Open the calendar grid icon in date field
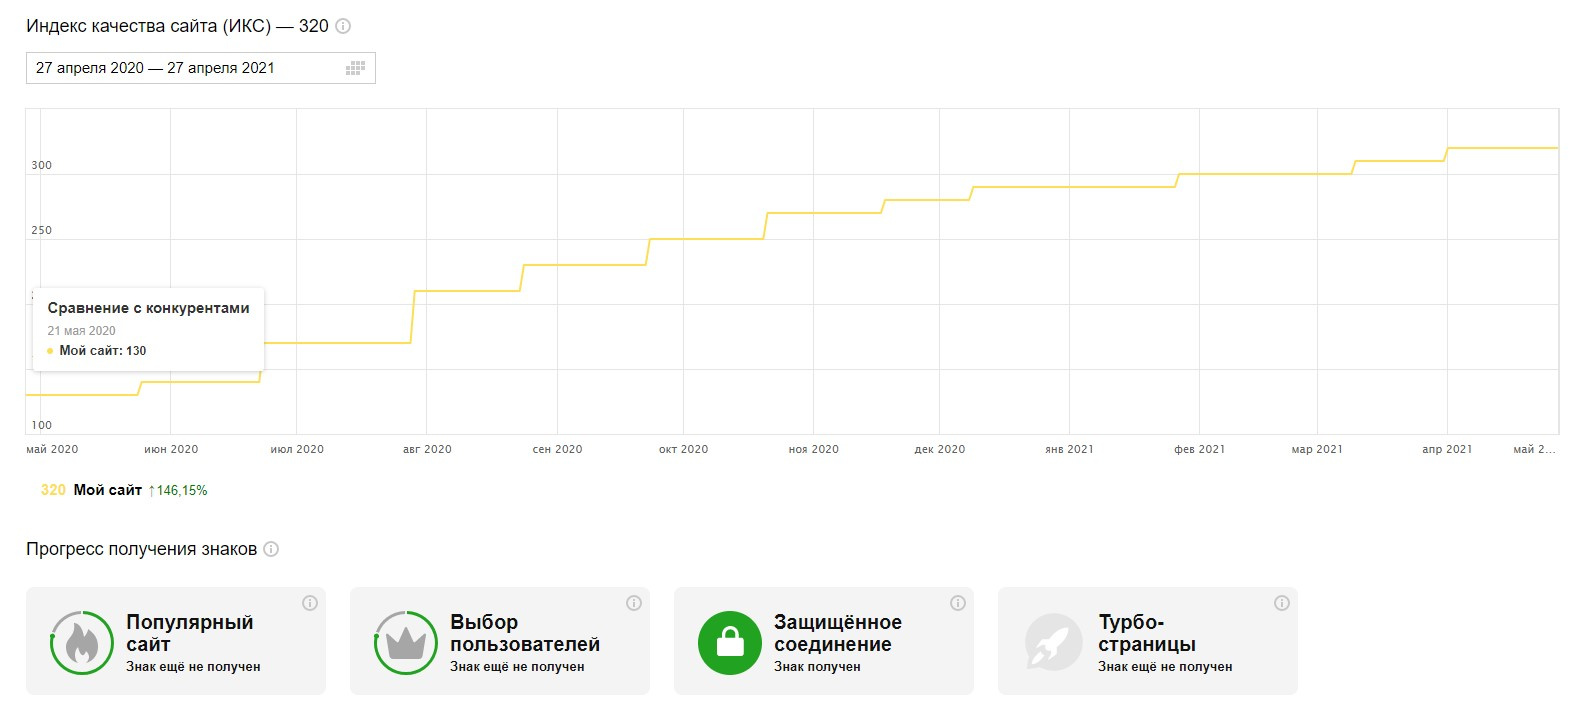The width and height of the screenshot is (1577, 715). (355, 68)
